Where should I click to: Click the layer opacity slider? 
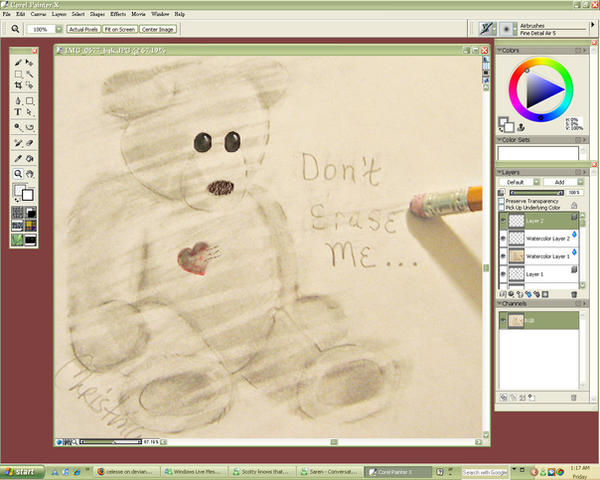536,193
